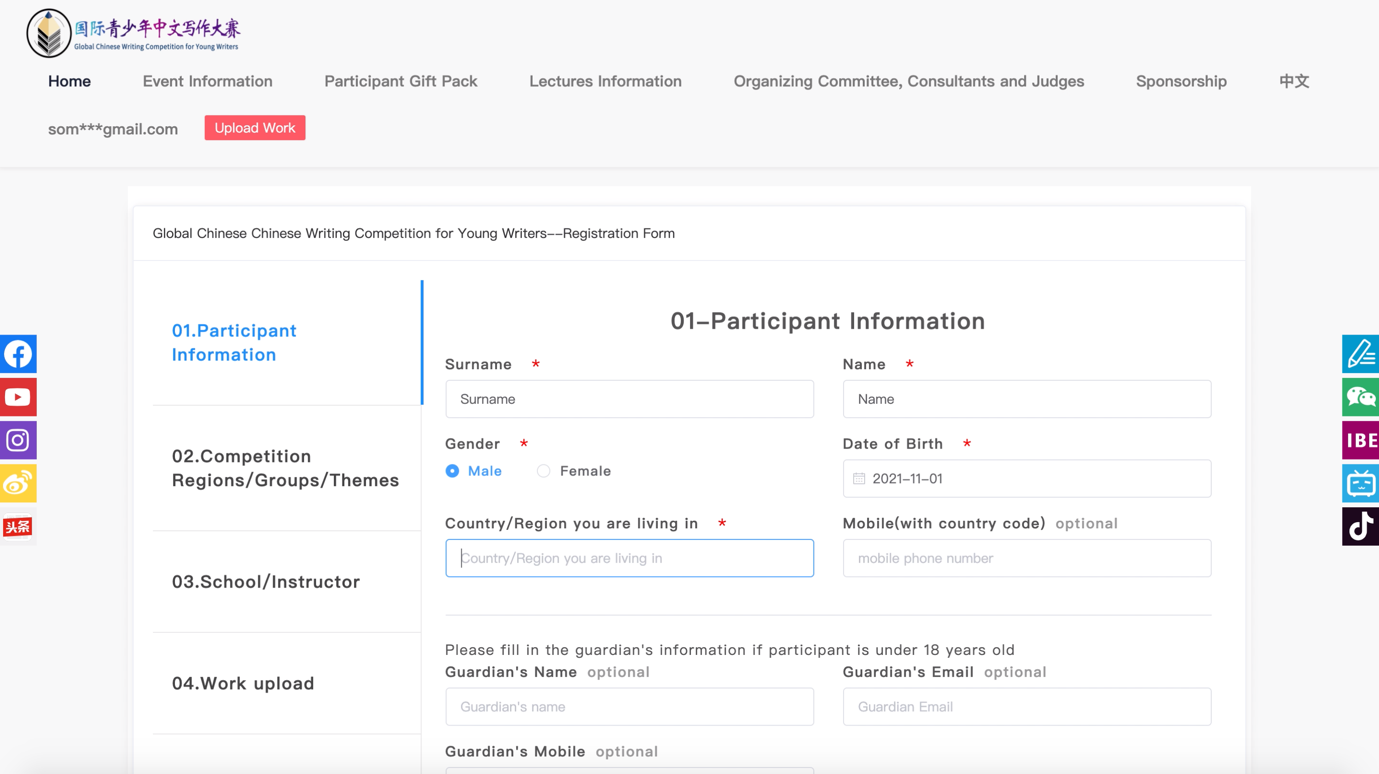The width and height of the screenshot is (1379, 774).
Task: Open the Weibo sidebar icon
Action: pyautogui.click(x=18, y=483)
